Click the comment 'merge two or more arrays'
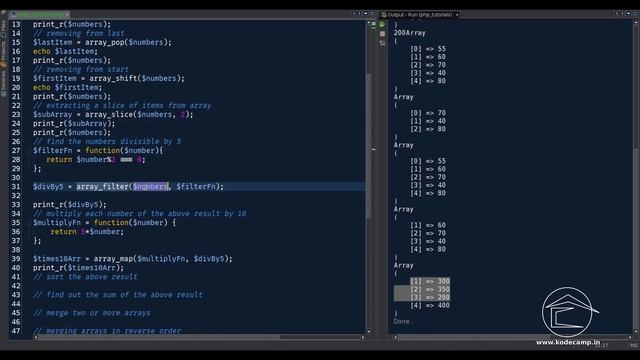 click(x=92, y=313)
